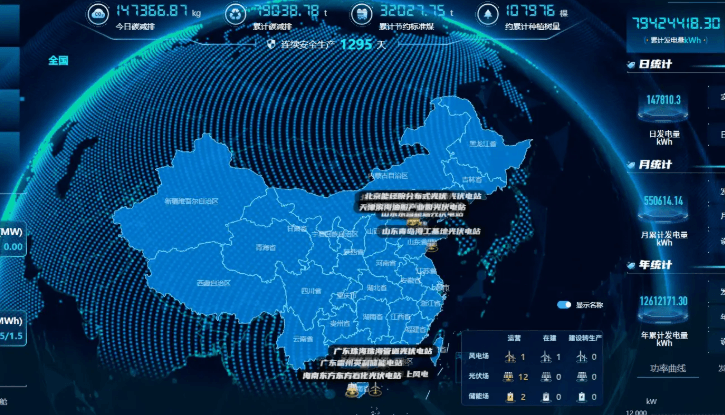Screen dimensions: 725x415
Task: Click 湖北省 label on the map
Action: coord(377,288)
